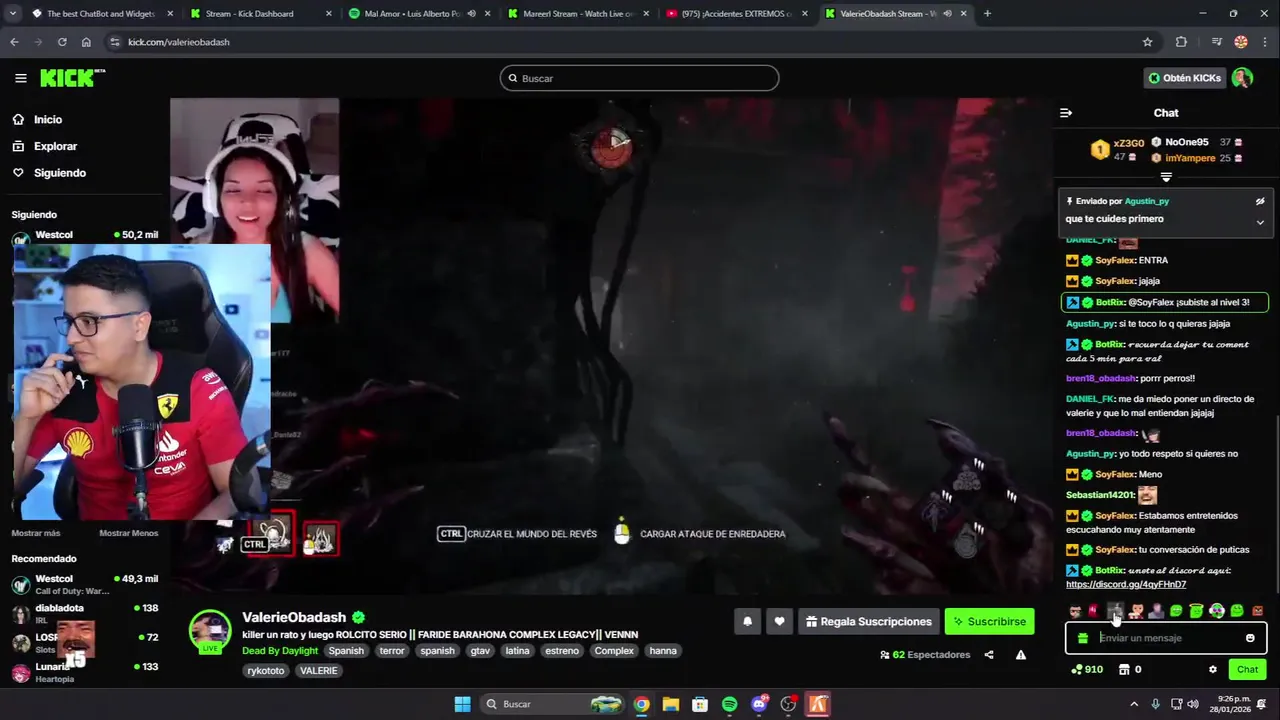Screen dimensions: 1280x720
Task: Open Spotify from the taskbar
Action: pos(730,704)
